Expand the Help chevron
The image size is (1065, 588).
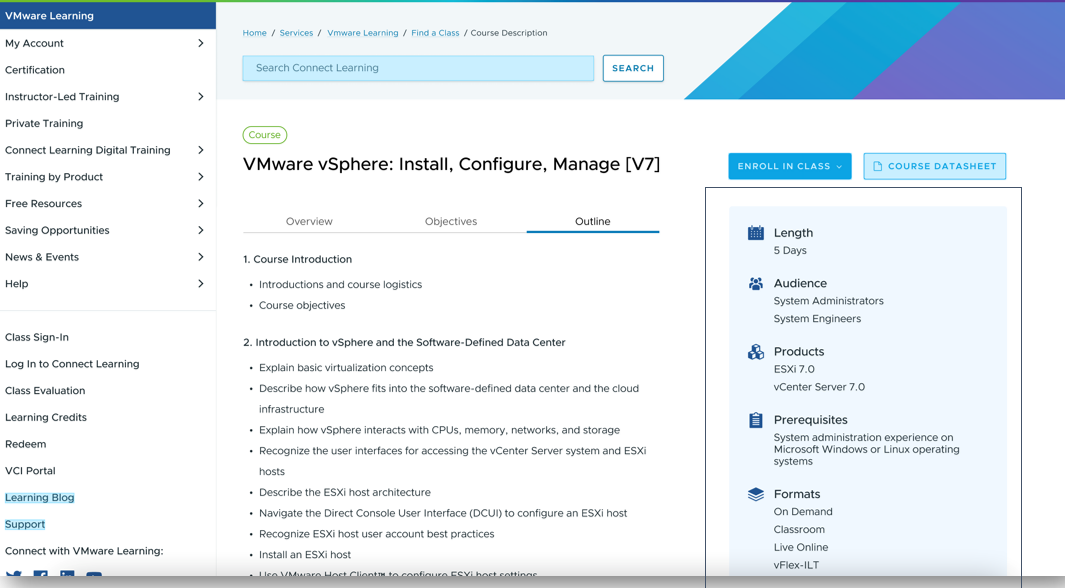point(200,284)
